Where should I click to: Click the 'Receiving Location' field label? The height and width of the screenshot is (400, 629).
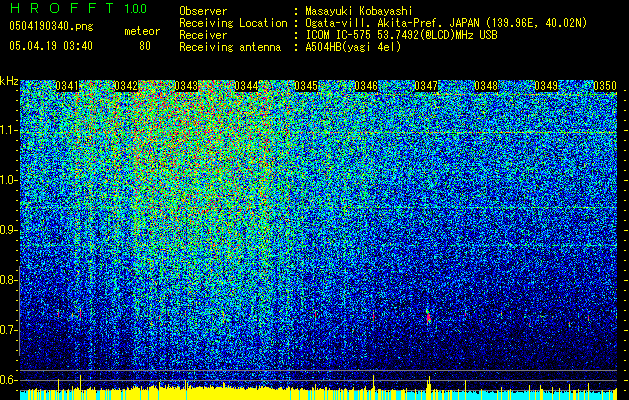tap(233, 23)
